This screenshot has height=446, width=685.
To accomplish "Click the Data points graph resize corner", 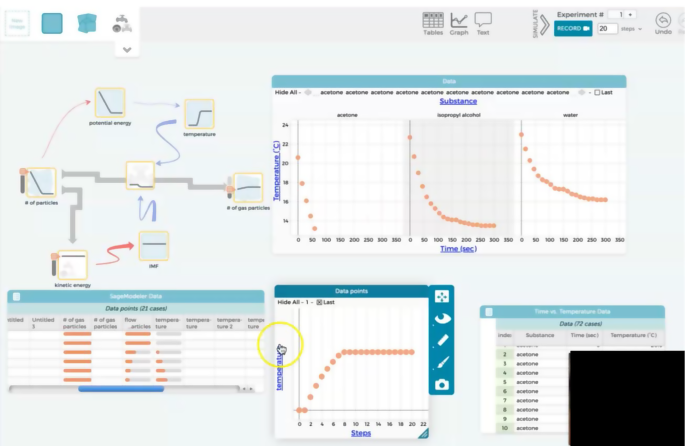I will [423, 433].
